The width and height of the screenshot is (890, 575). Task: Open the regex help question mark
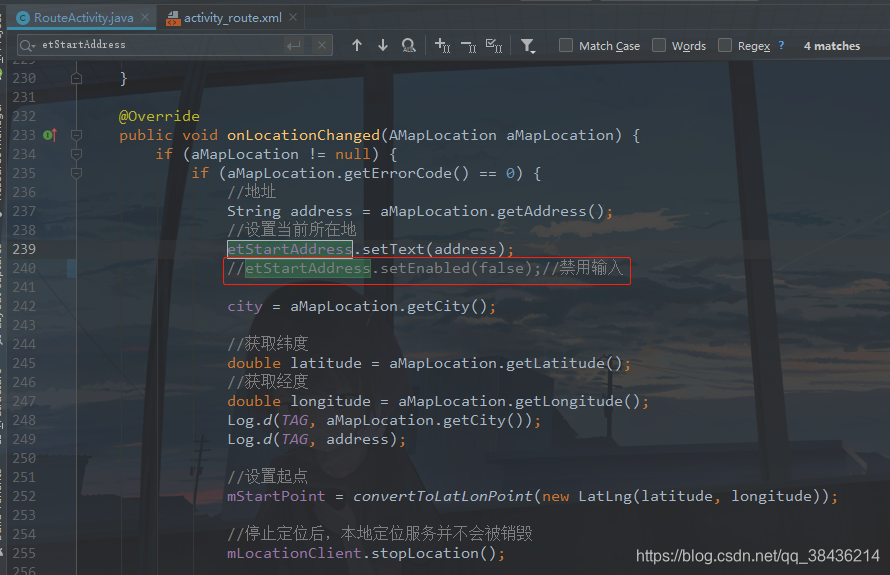pyautogui.click(x=781, y=45)
